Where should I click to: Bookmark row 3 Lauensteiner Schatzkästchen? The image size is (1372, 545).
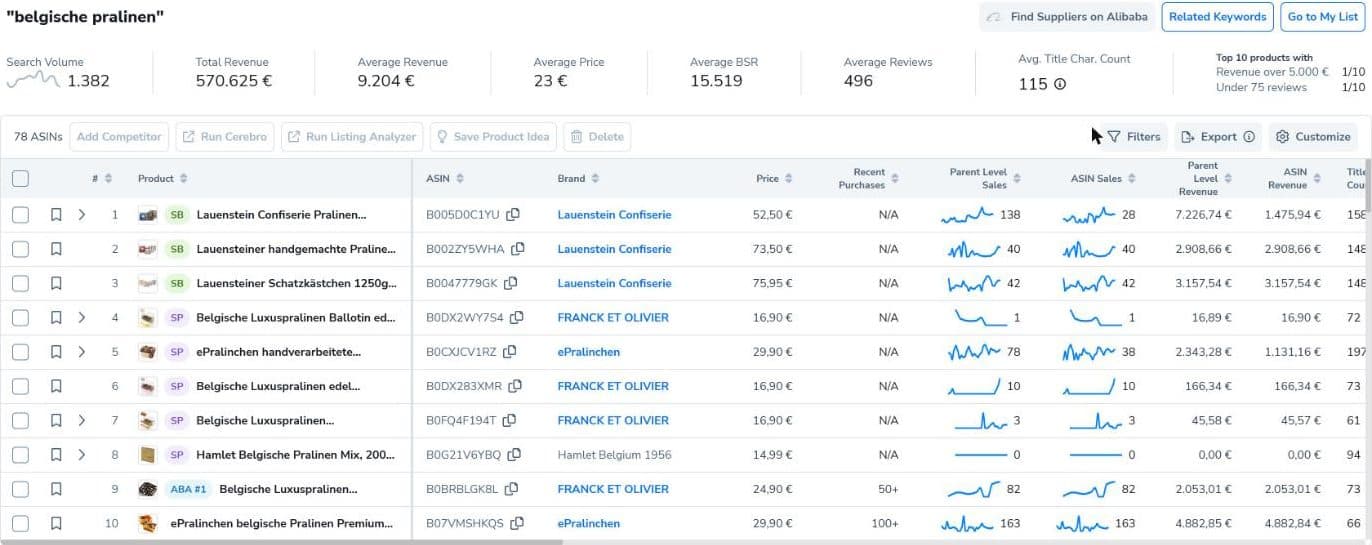56,283
